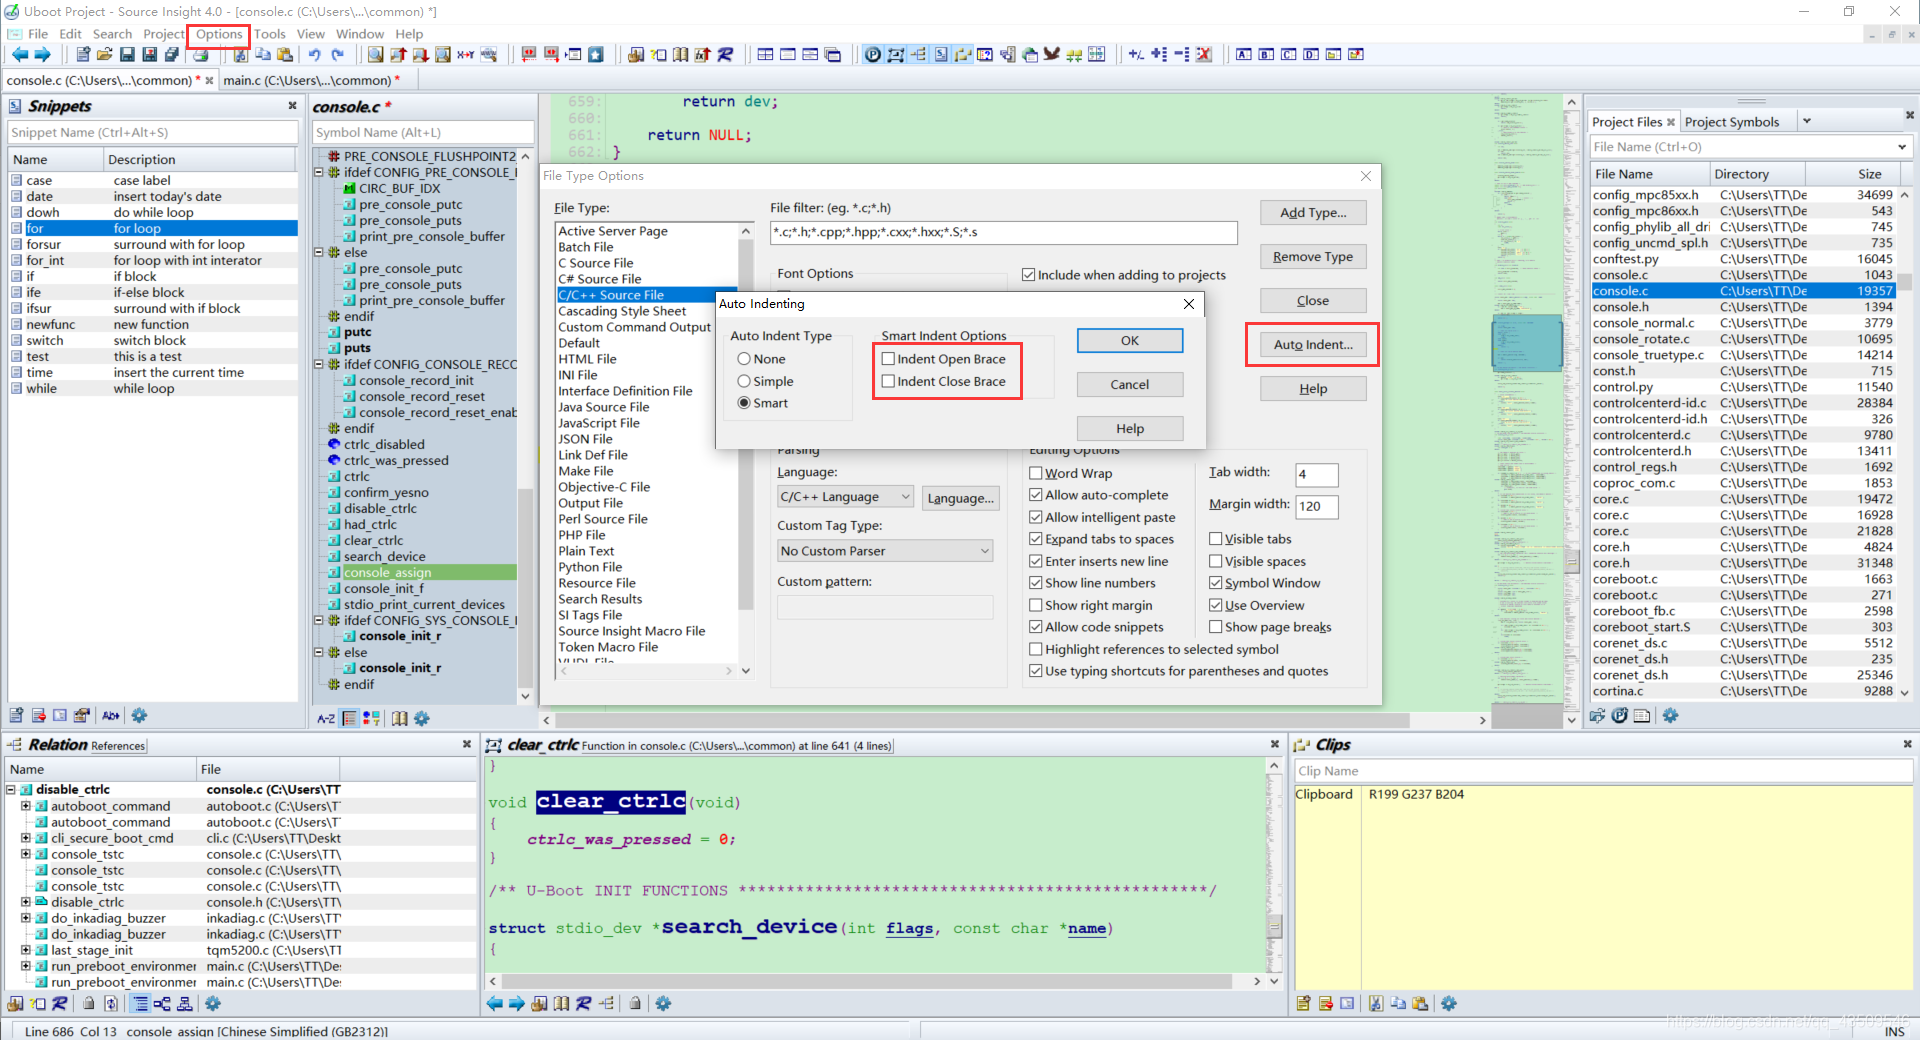Click the Language... button

point(960,498)
